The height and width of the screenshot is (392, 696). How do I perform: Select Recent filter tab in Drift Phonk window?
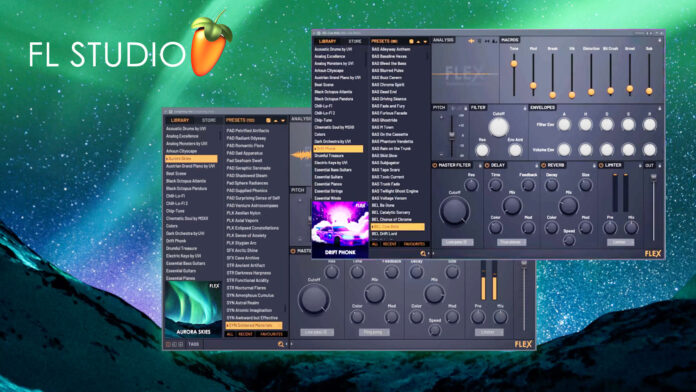tap(389, 244)
